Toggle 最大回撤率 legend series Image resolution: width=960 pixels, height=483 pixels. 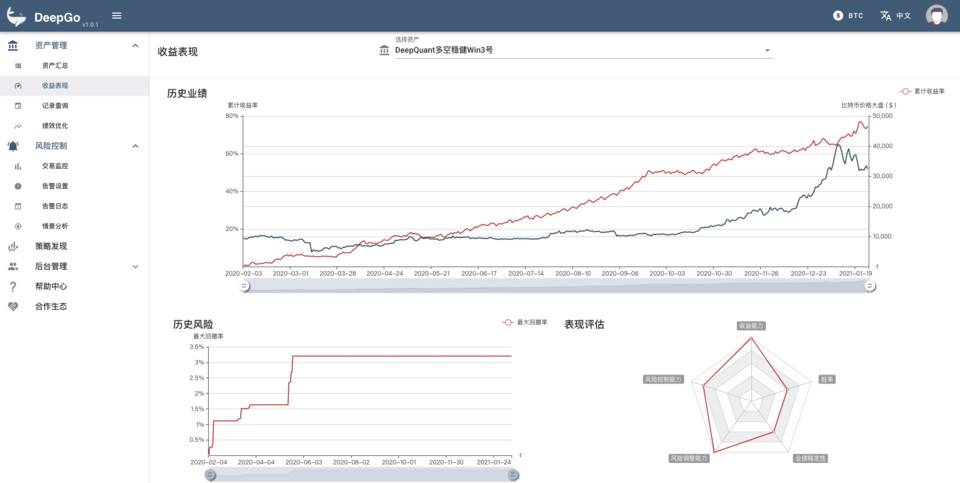[525, 322]
